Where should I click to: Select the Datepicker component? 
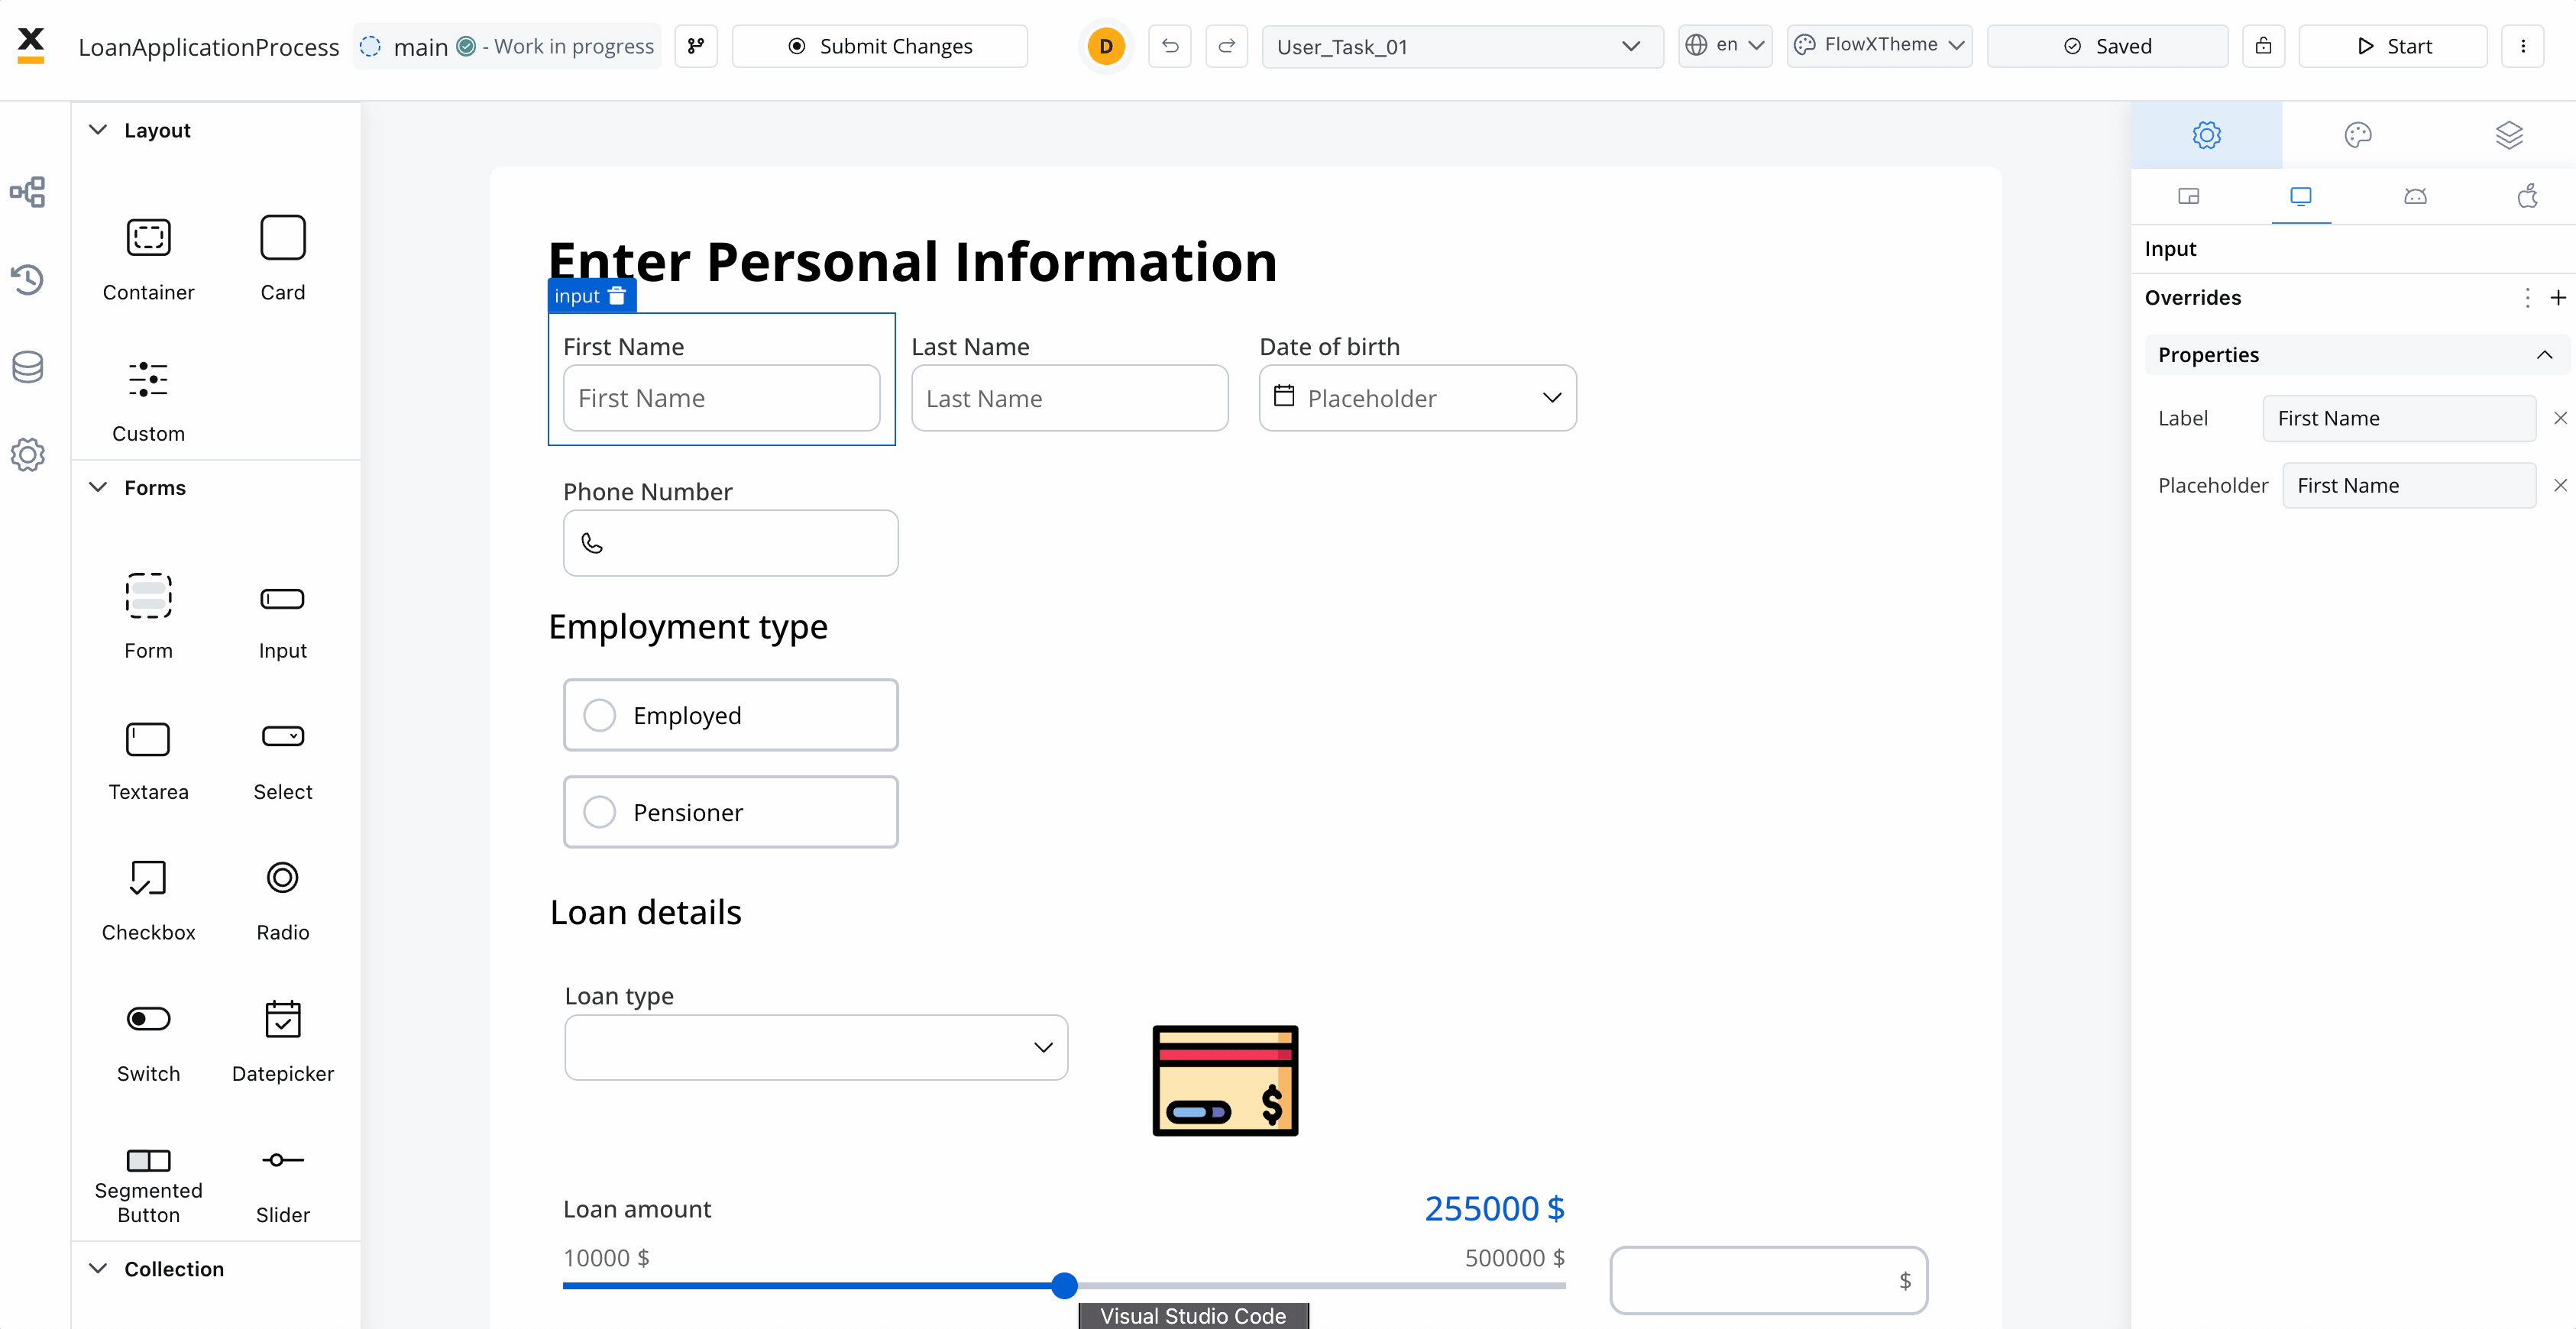click(x=282, y=1040)
